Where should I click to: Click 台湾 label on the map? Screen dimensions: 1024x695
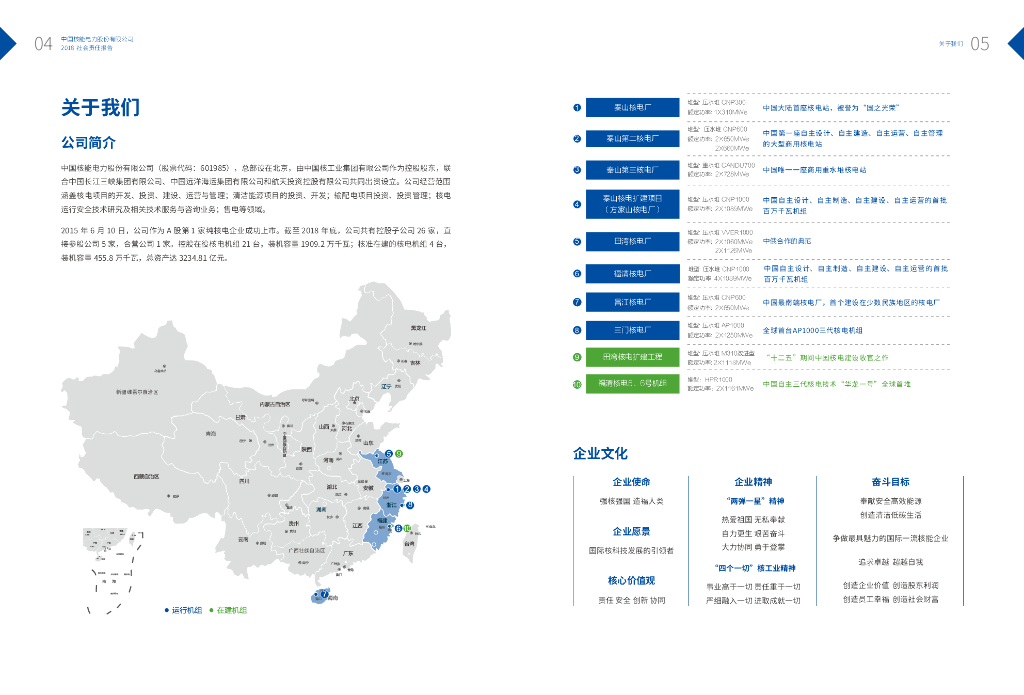point(409,543)
